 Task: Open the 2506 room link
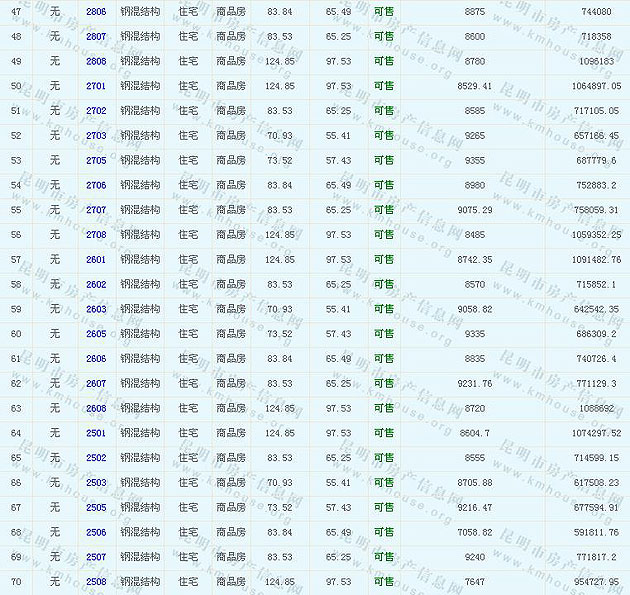pyautogui.click(x=96, y=532)
